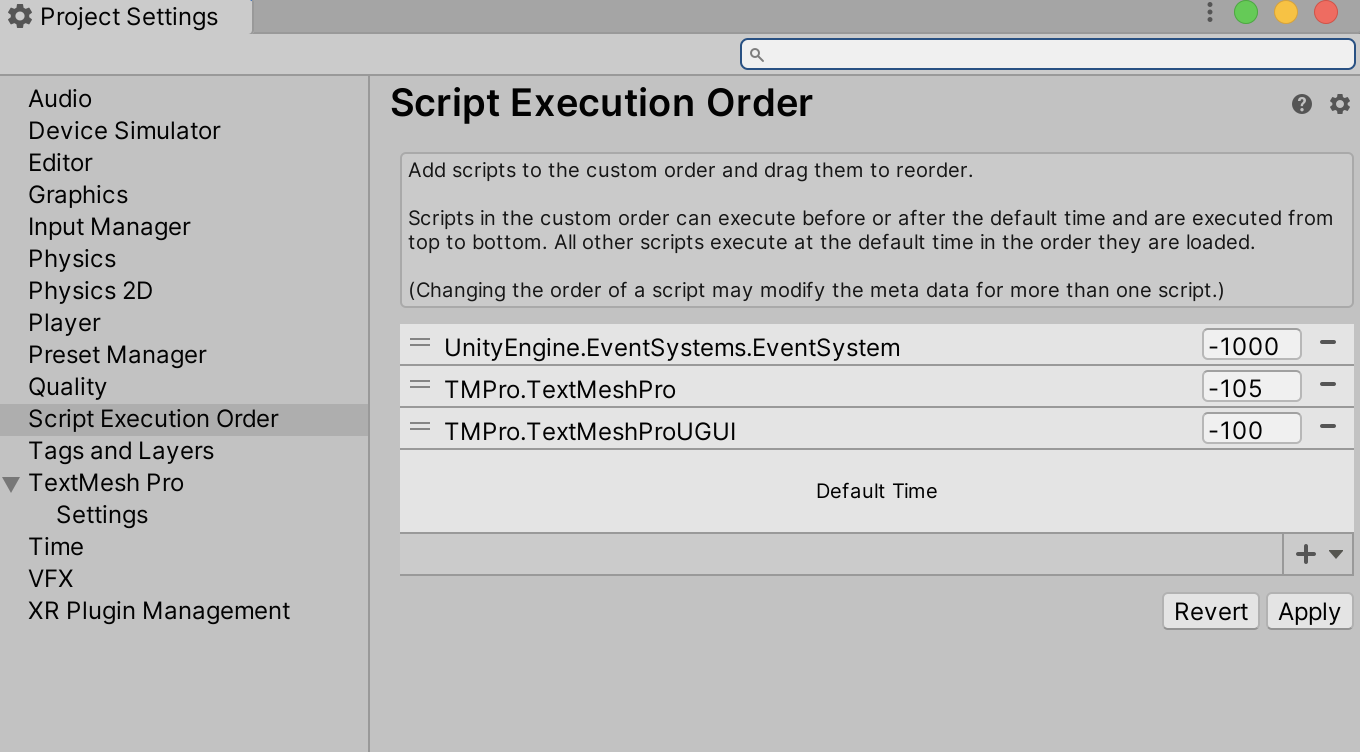Click the Apply button
The width and height of the screenshot is (1360, 752).
[1309, 612]
